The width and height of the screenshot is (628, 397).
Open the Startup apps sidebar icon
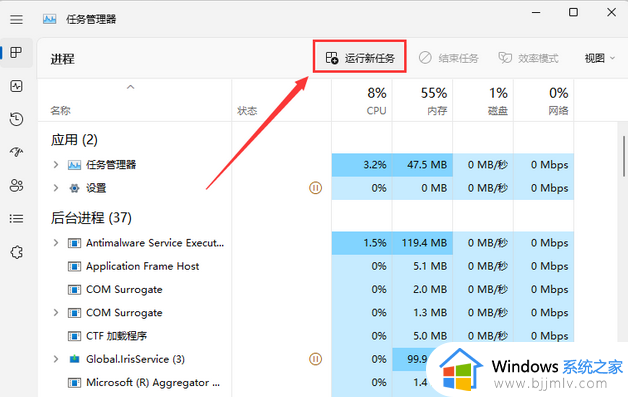[16, 152]
